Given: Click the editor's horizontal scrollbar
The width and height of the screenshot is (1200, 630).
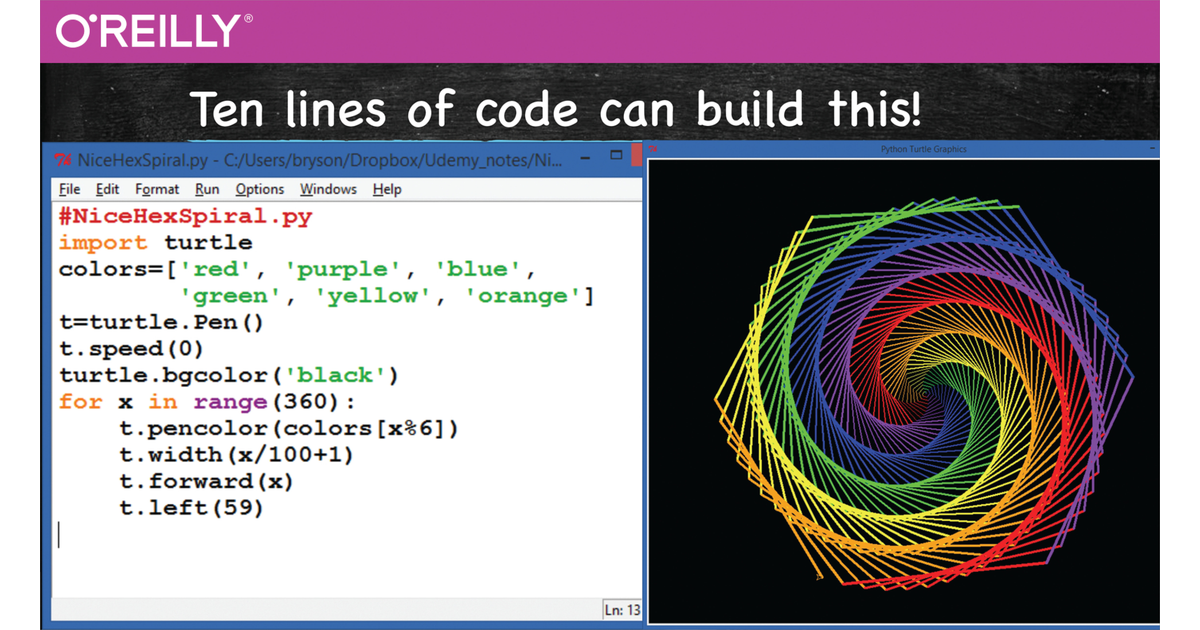Looking at the screenshot, I should [x=340, y=594].
